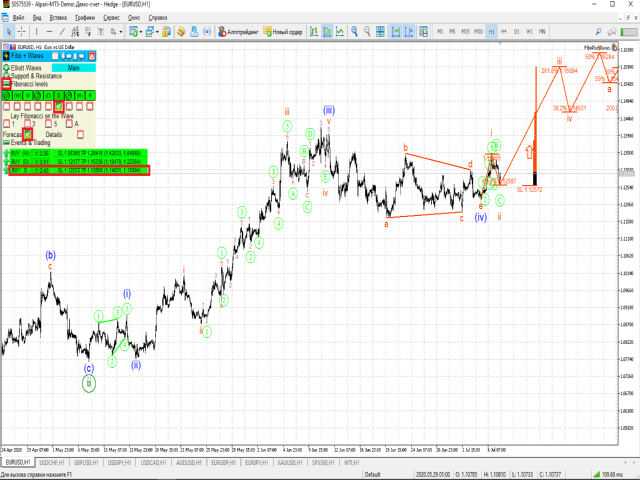This screenshot has height=480, width=640.
Task: Open the Справка menu
Action: [x=158, y=18]
